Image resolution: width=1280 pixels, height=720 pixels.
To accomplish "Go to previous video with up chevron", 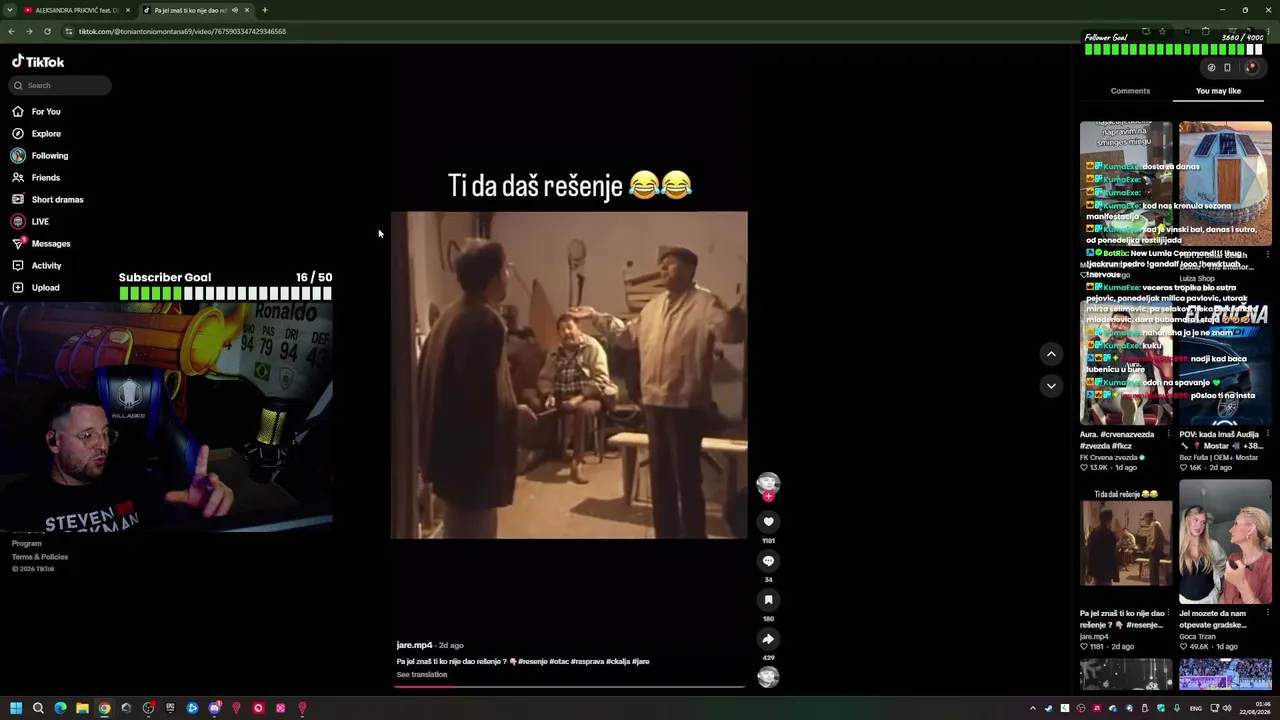I will click(x=1051, y=353).
